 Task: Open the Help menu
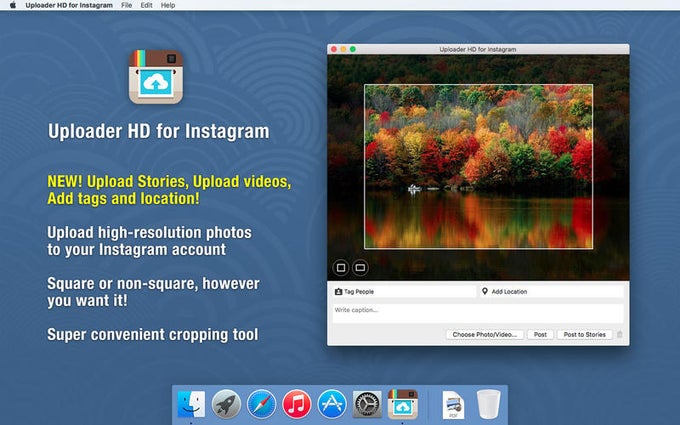[168, 5]
